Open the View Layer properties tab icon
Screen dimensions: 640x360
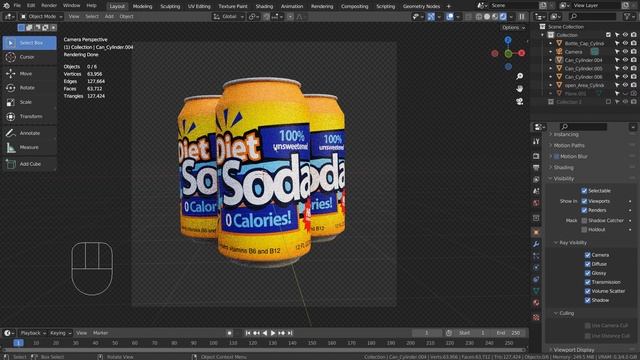pyautogui.click(x=536, y=180)
